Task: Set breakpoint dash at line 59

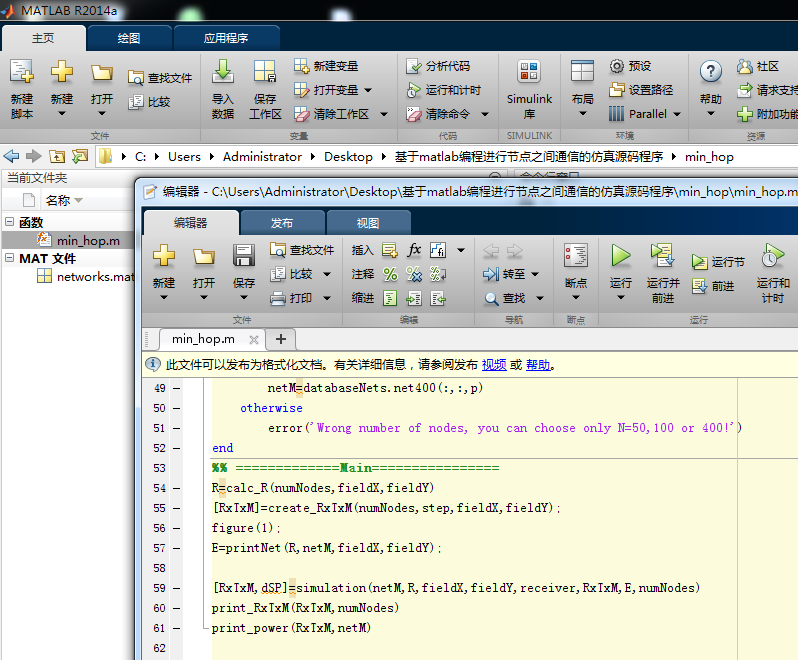Action: tap(177, 588)
